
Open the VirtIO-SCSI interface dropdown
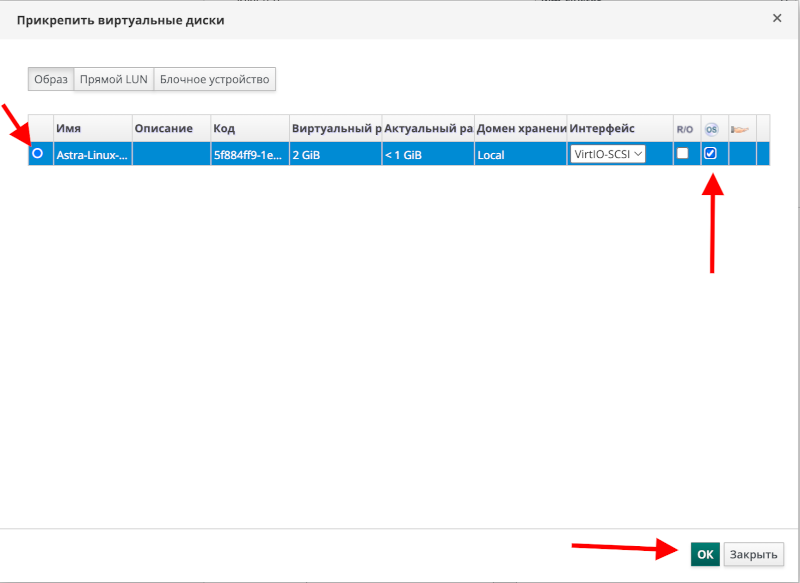coord(607,154)
